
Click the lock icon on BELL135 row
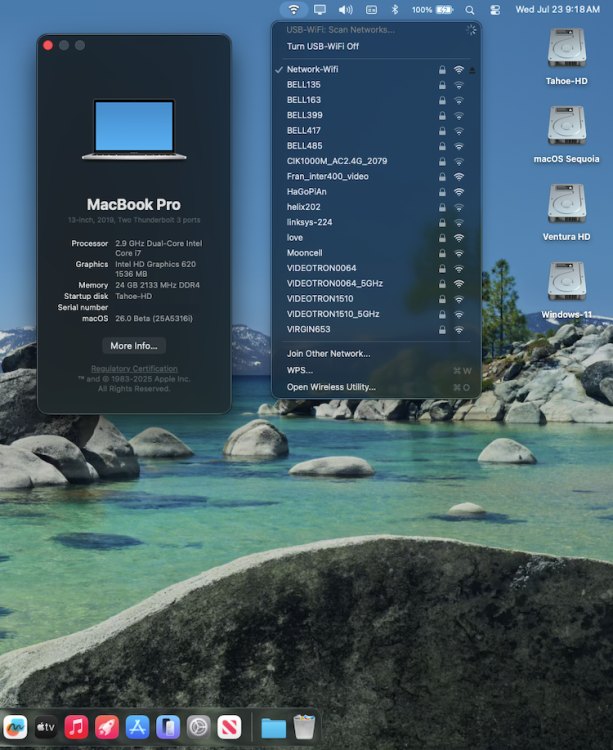[442, 85]
